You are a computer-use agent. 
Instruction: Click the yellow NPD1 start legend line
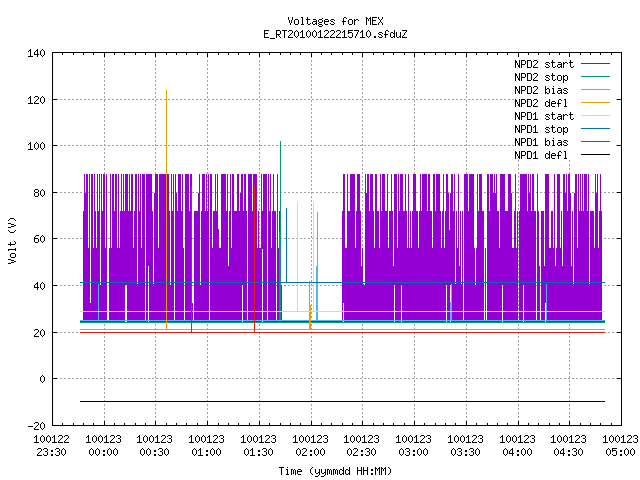pyautogui.click(x=595, y=116)
